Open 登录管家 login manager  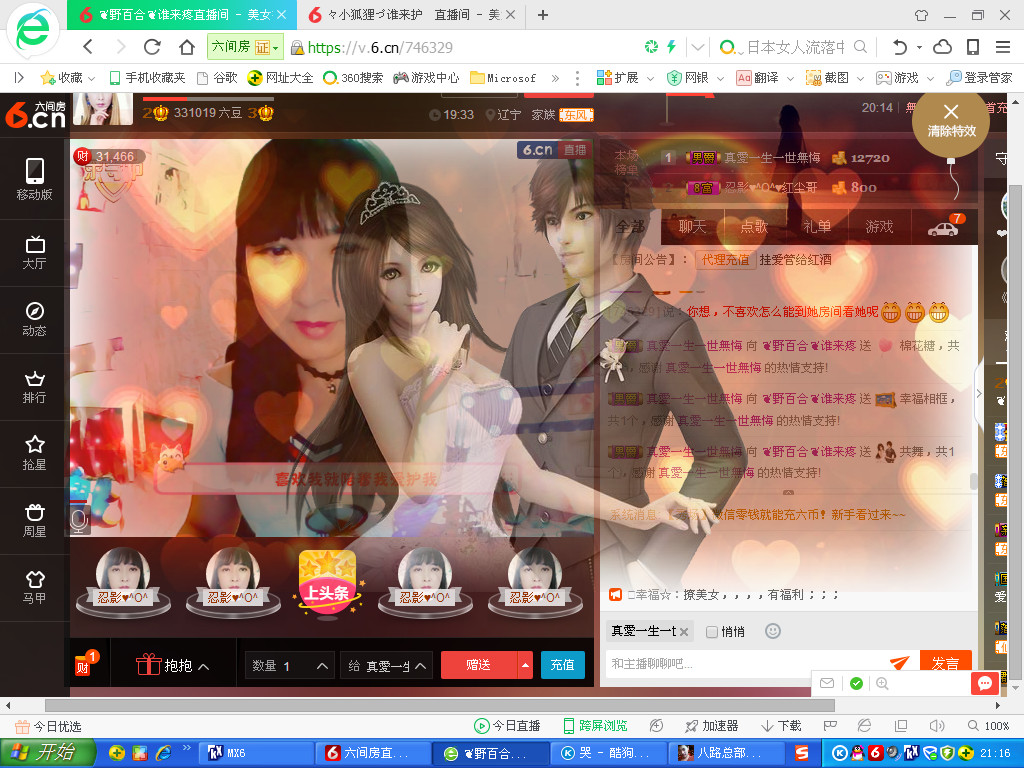(980, 78)
